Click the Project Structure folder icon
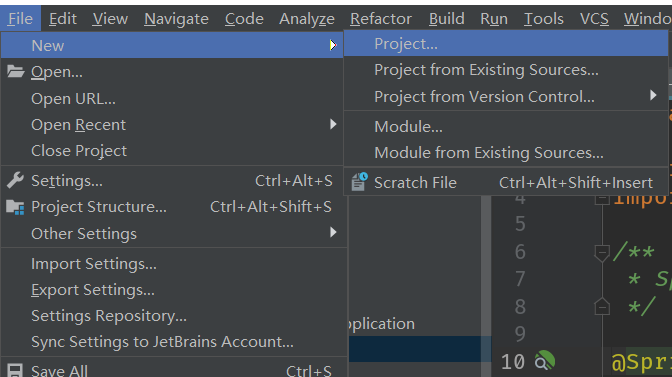Image resolution: width=672 pixels, height=377 pixels. click(15, 207)
